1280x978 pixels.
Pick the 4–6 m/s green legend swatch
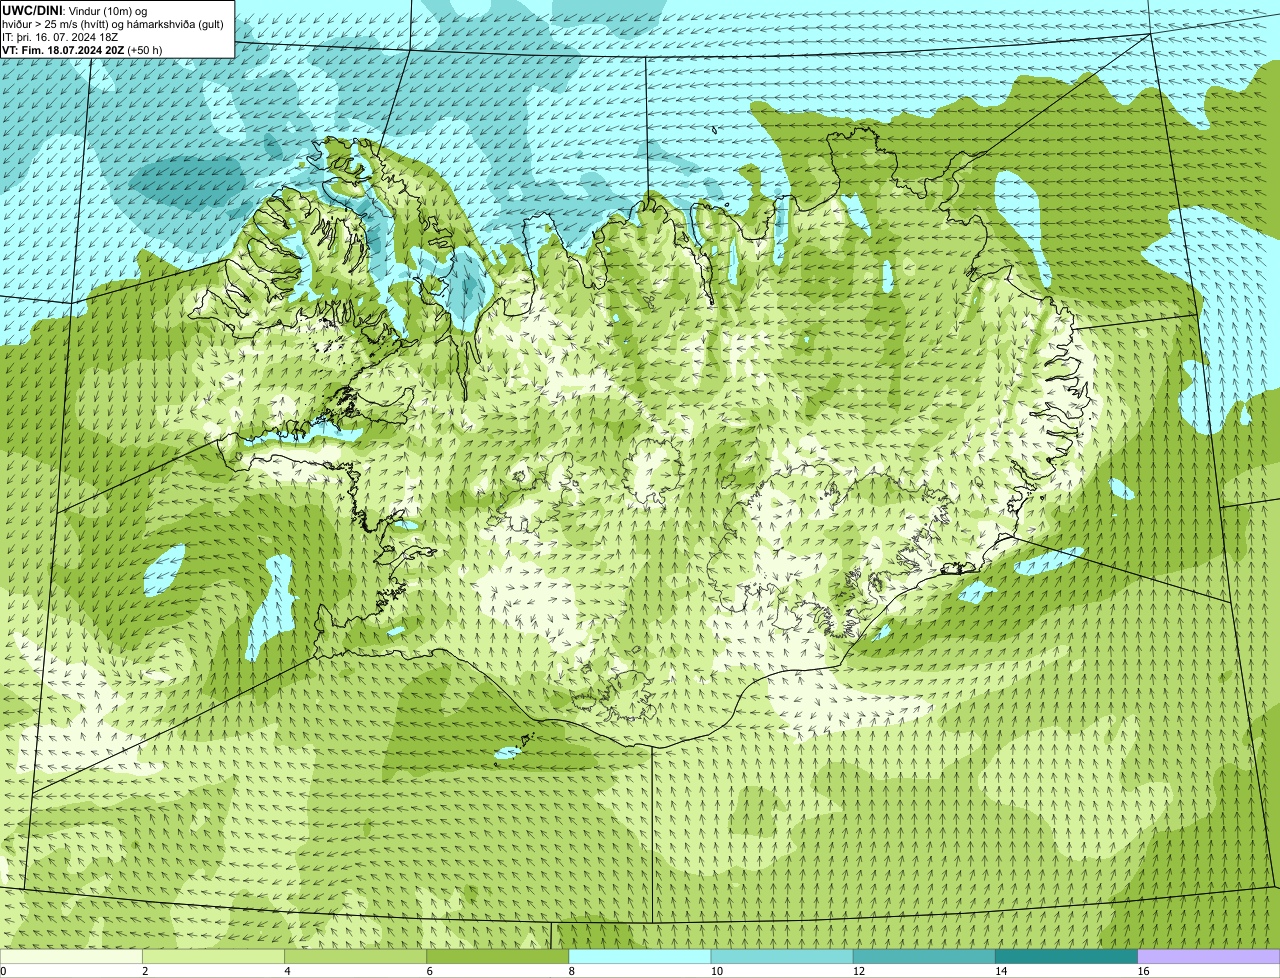[x=356, y=956]
